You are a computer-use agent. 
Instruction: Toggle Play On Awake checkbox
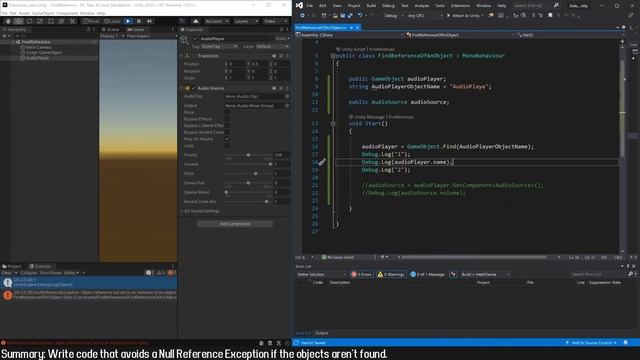227,139
